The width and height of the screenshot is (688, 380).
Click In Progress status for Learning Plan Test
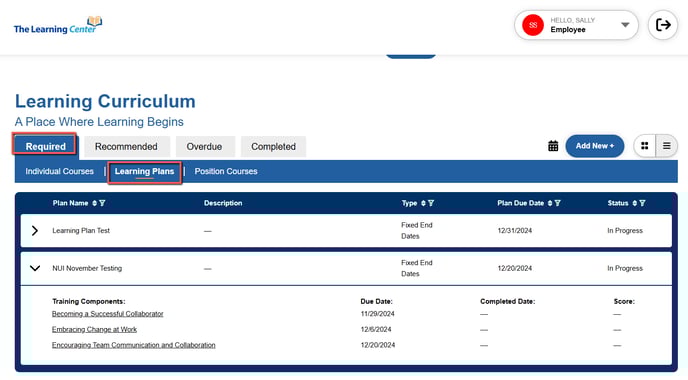click(x=625, y=230)
